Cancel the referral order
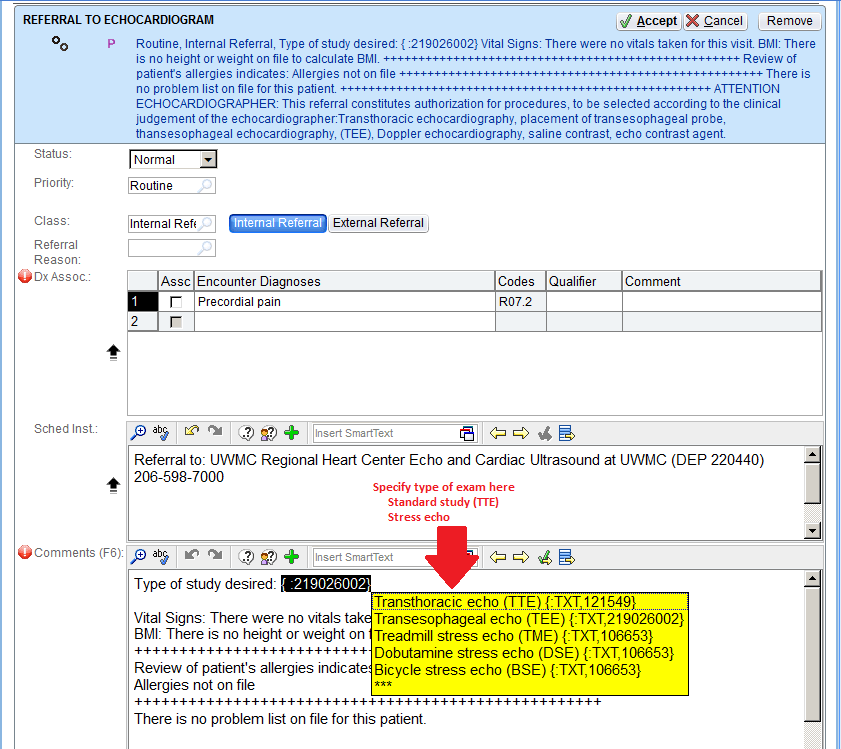 [x=715, y=21]
